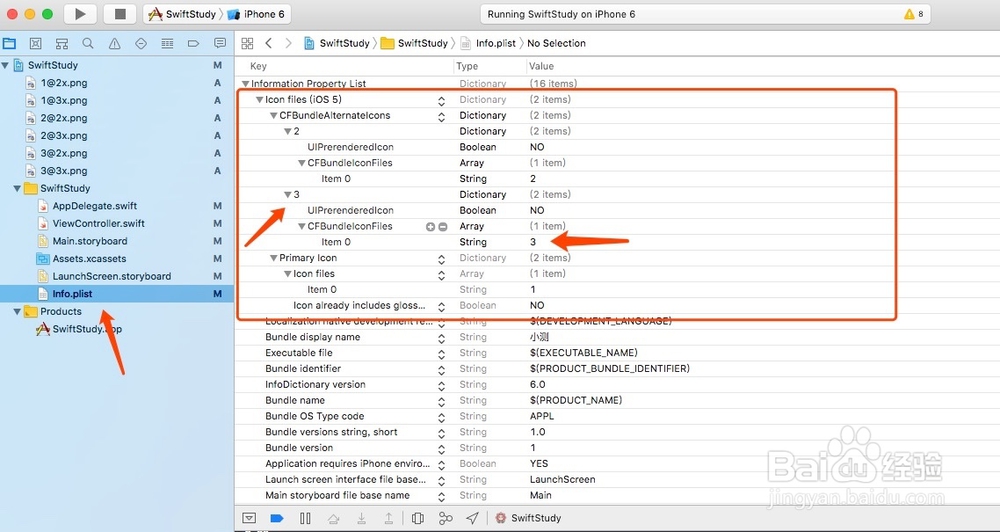Add row with plus next to CFBundleIconFiles

[x=430, y=226]
